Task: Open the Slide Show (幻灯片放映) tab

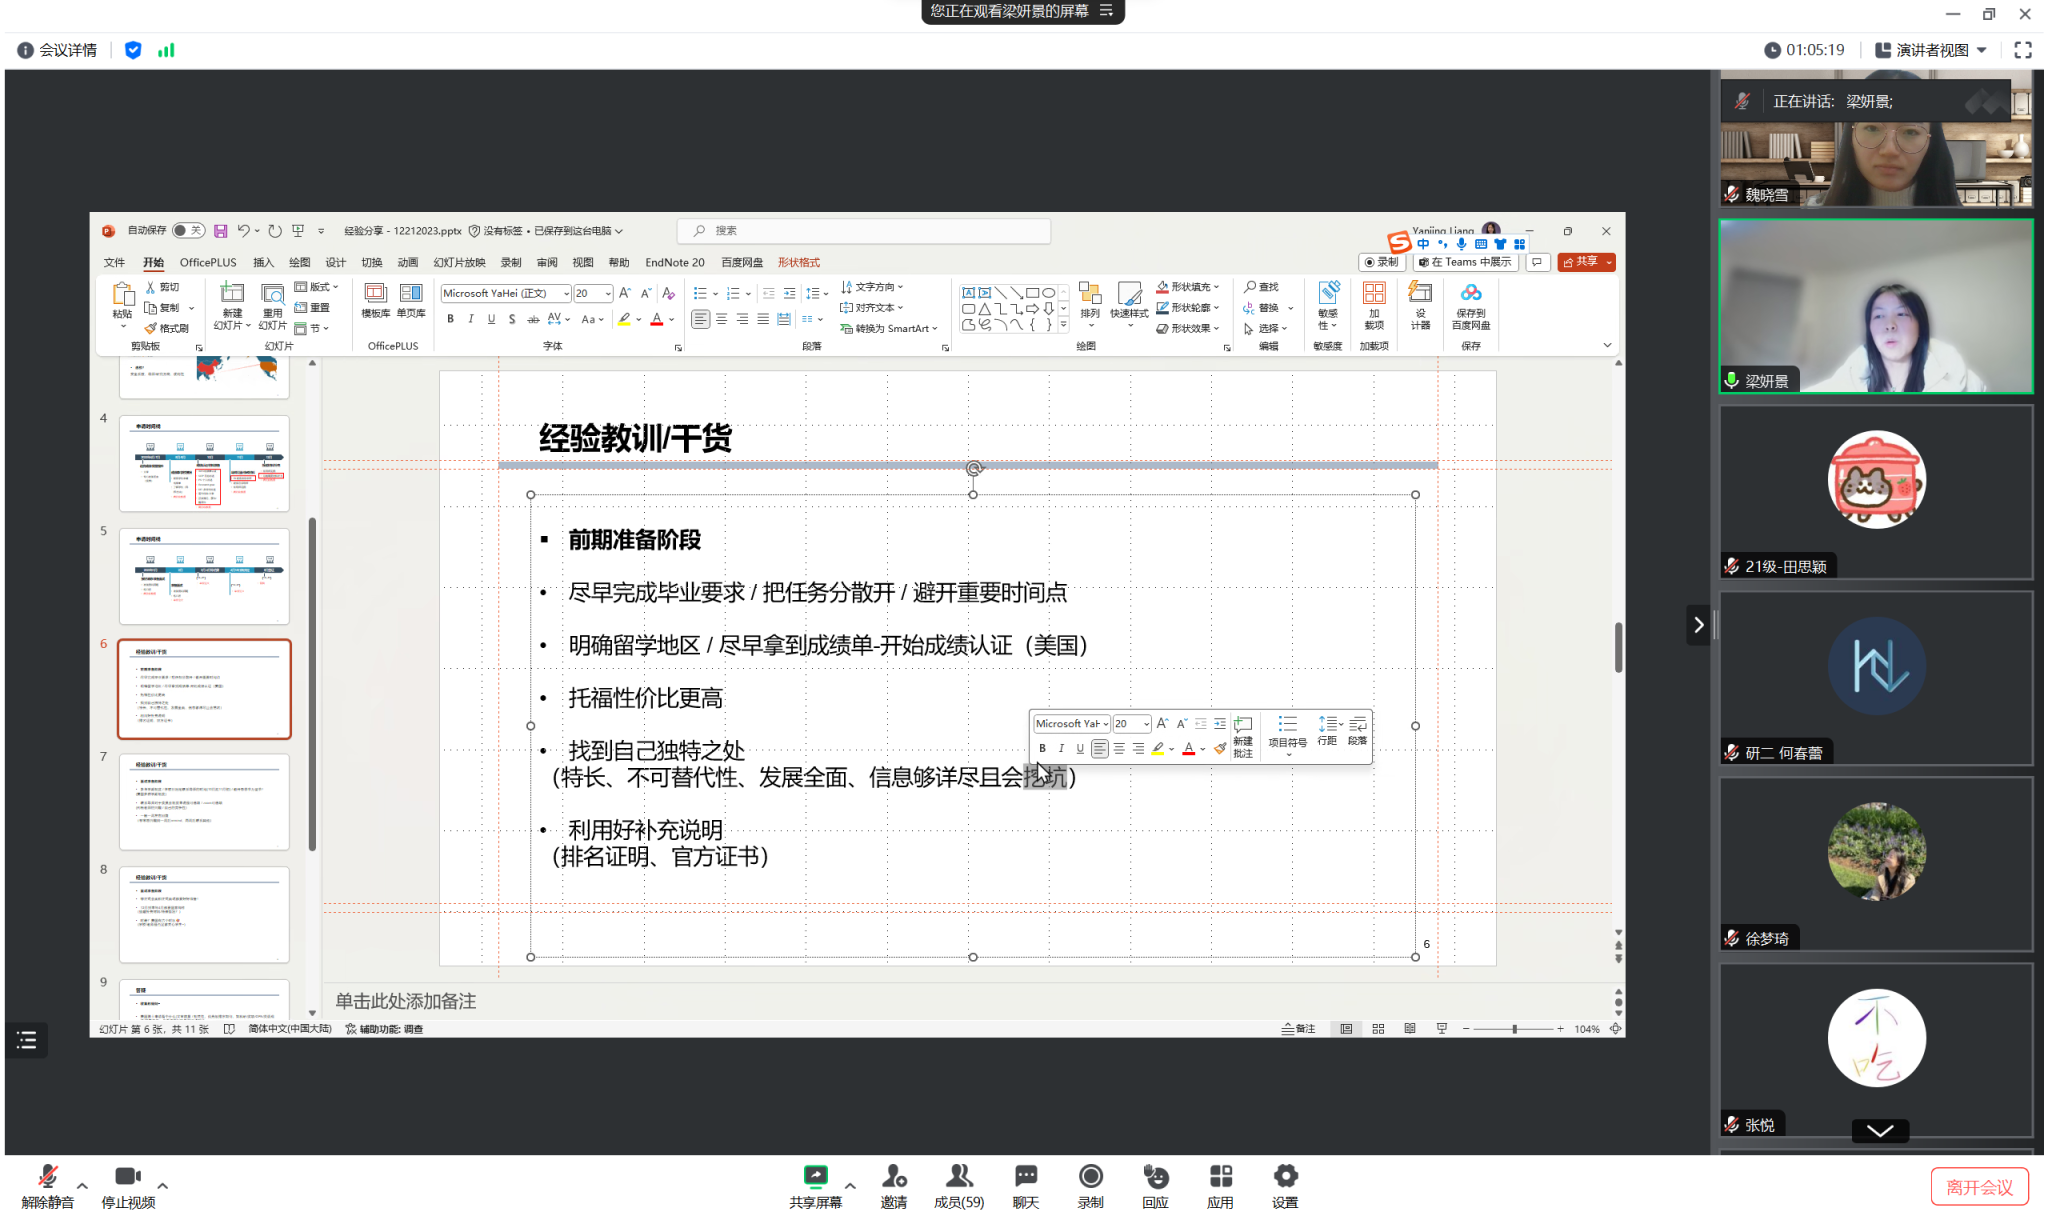Action: (459, 262)
